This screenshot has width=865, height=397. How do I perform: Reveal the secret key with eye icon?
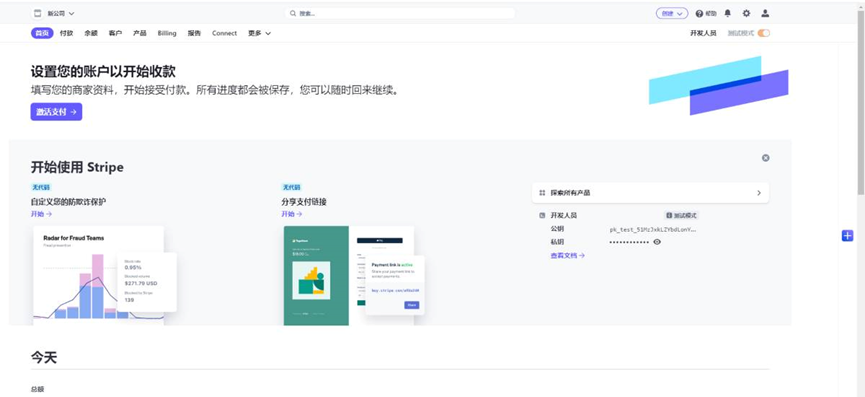tap(656, 242)
